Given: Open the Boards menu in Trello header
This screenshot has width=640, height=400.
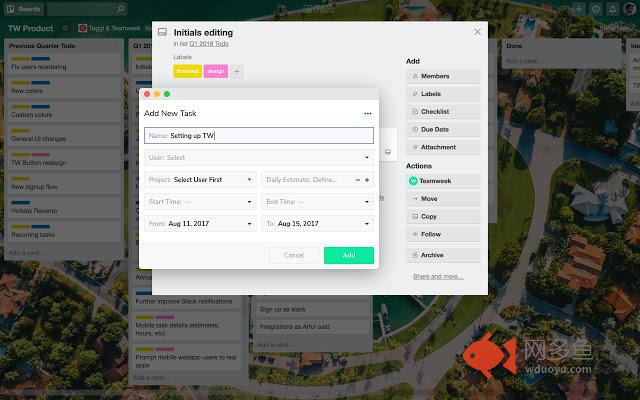Looking at the screenshot, I should click(x=24, y=9).
